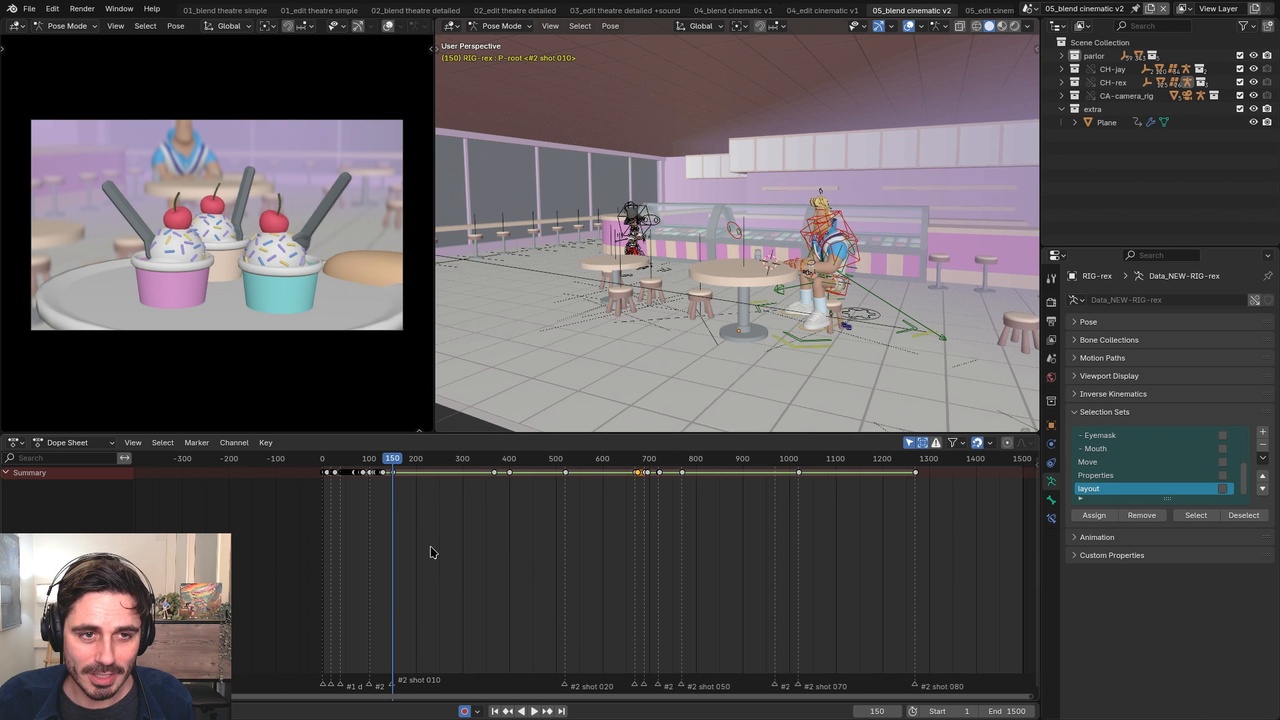Toggle only show selected in Dope Sheet
This screenshot has height=720, width=1280.
point(909,442)
